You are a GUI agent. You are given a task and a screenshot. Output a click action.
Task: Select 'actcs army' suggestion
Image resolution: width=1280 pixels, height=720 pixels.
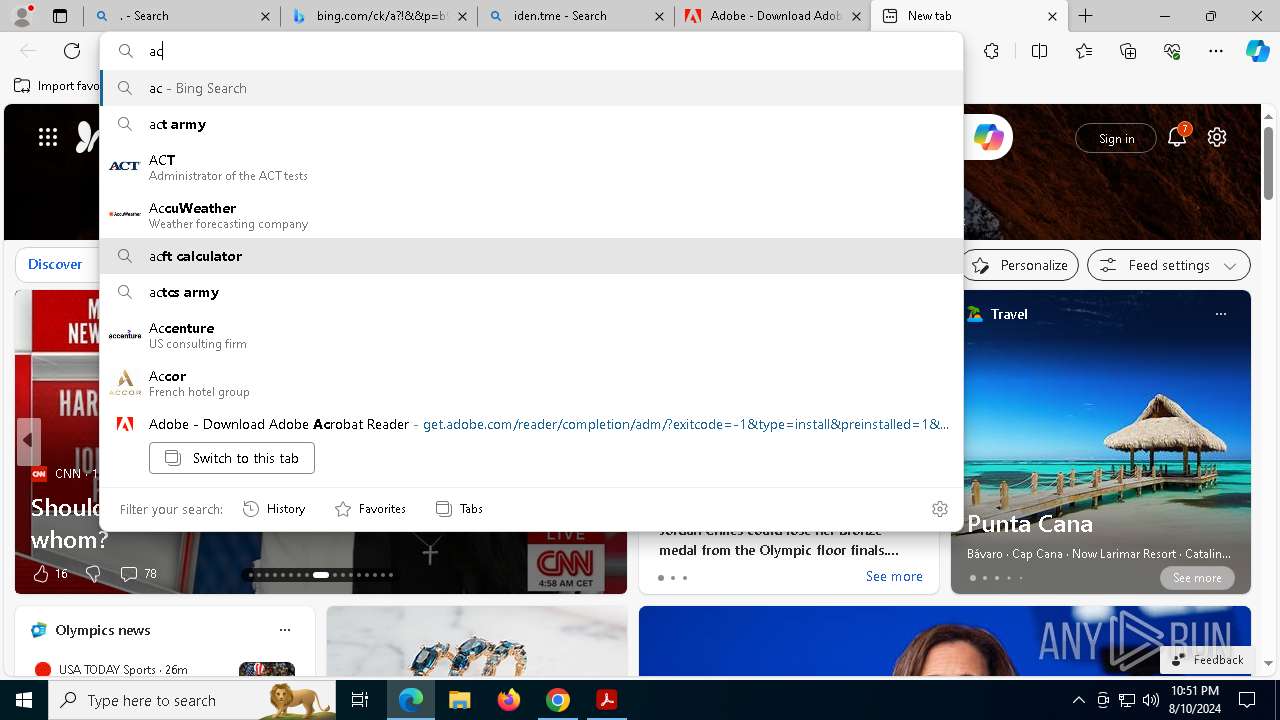(531, 292)
